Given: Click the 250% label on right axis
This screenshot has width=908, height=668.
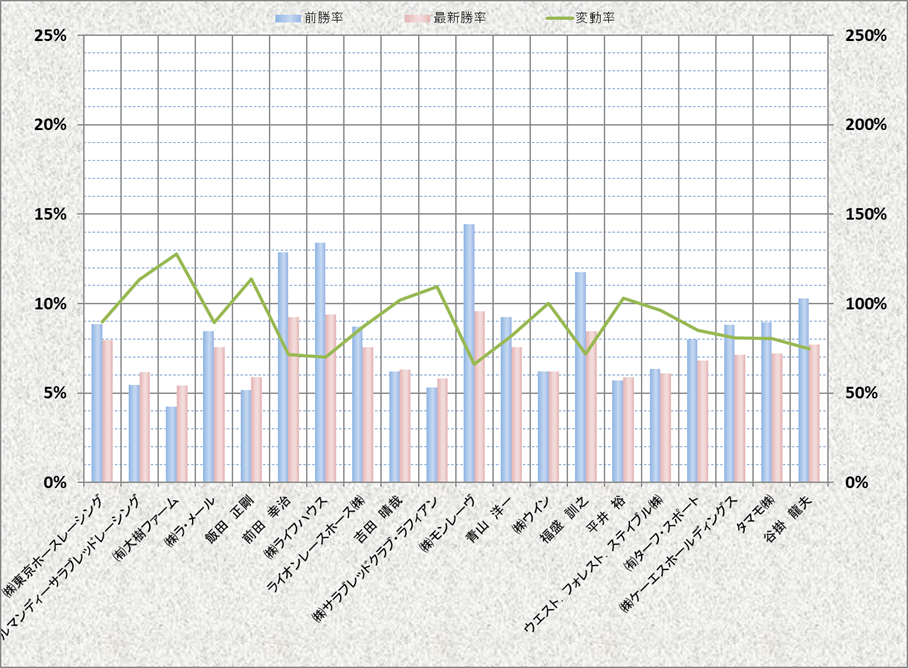Looking at the screenshot, I should (x=866, y=35).
